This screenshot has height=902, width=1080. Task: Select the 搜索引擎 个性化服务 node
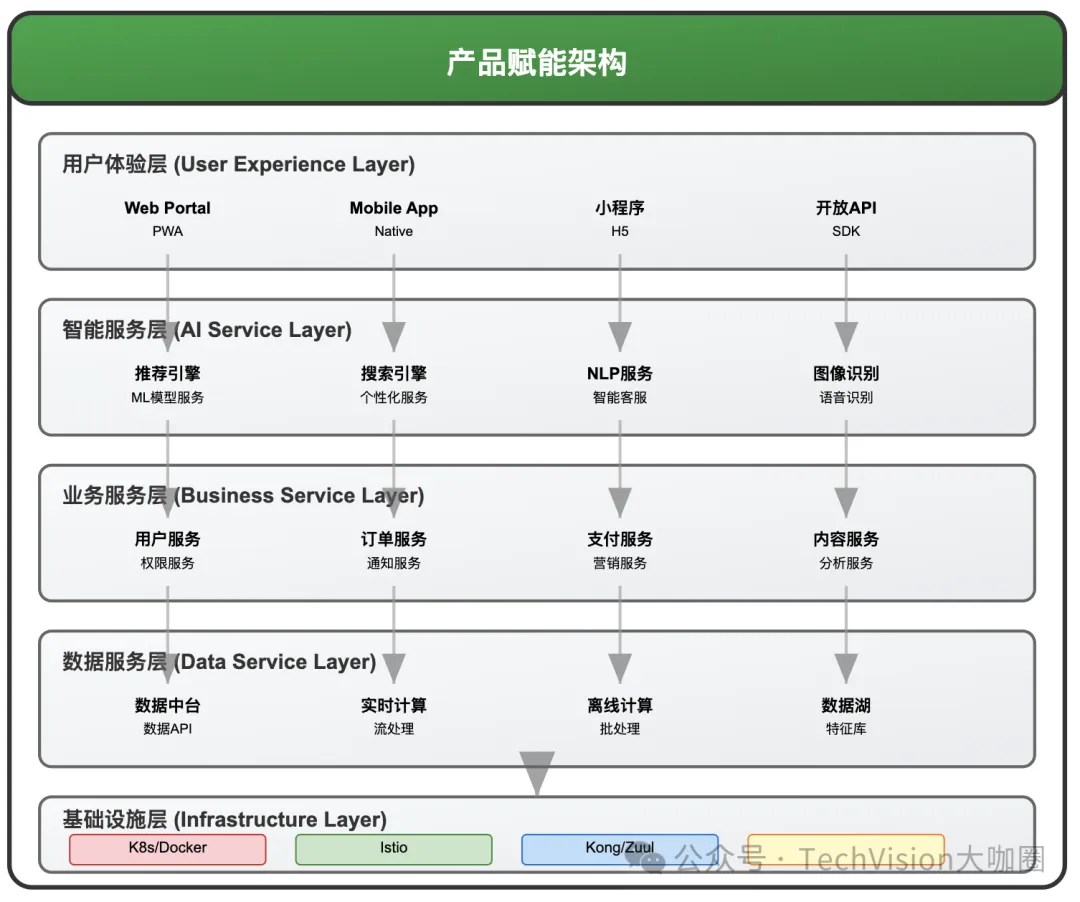(393, 385)
